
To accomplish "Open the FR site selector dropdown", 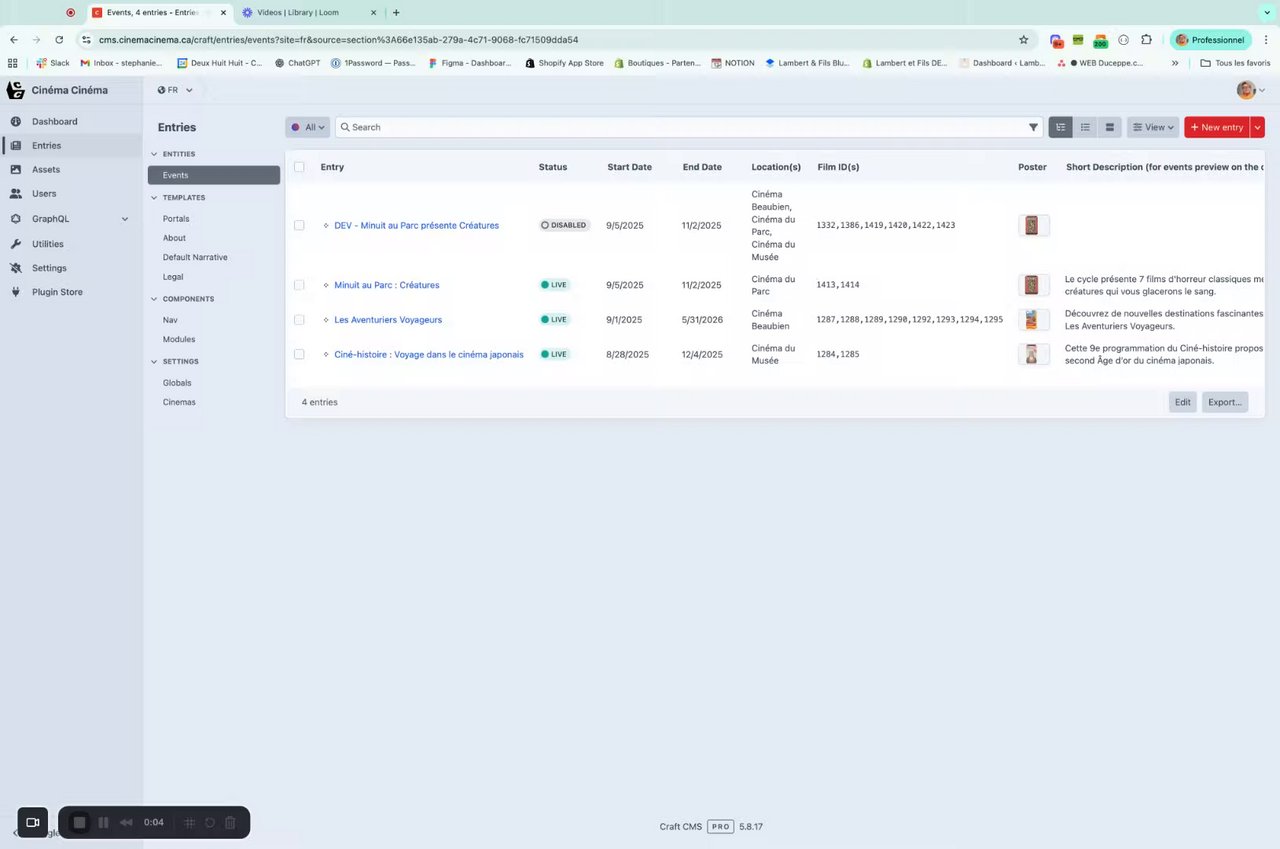I will click(x=175, y=90).
